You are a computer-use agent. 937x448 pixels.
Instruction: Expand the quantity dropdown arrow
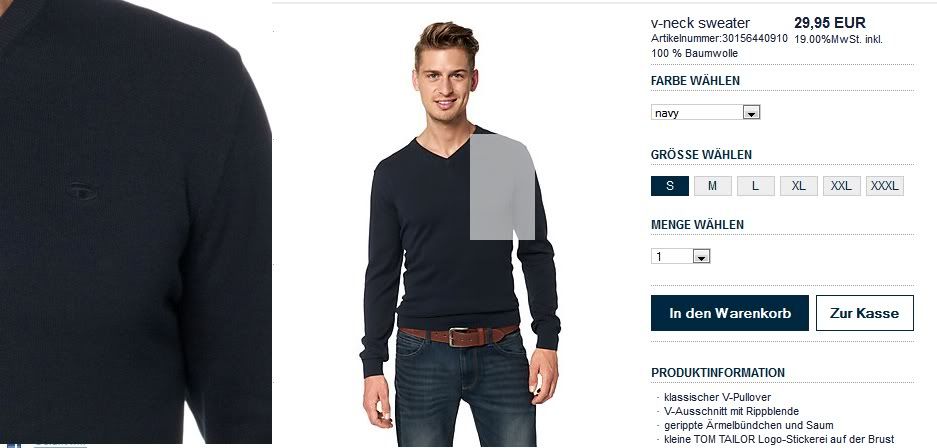[x=701, y=257]
